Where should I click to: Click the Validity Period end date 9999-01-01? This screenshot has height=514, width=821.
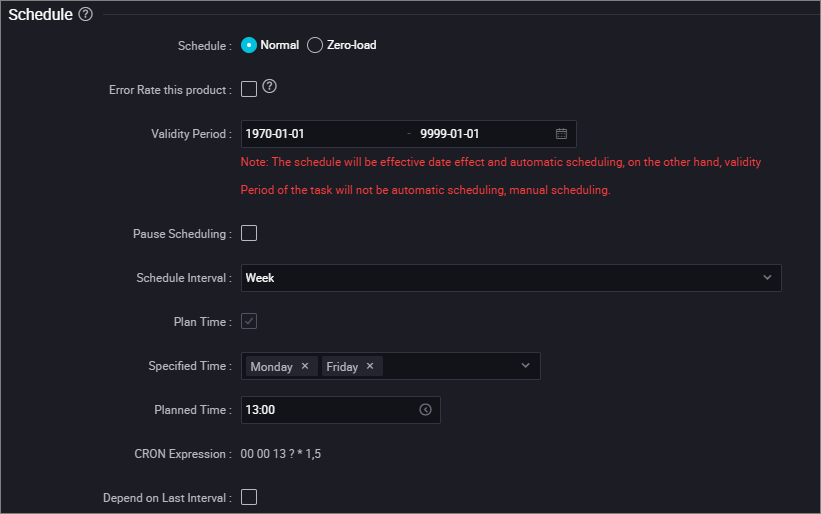[449, 134]
